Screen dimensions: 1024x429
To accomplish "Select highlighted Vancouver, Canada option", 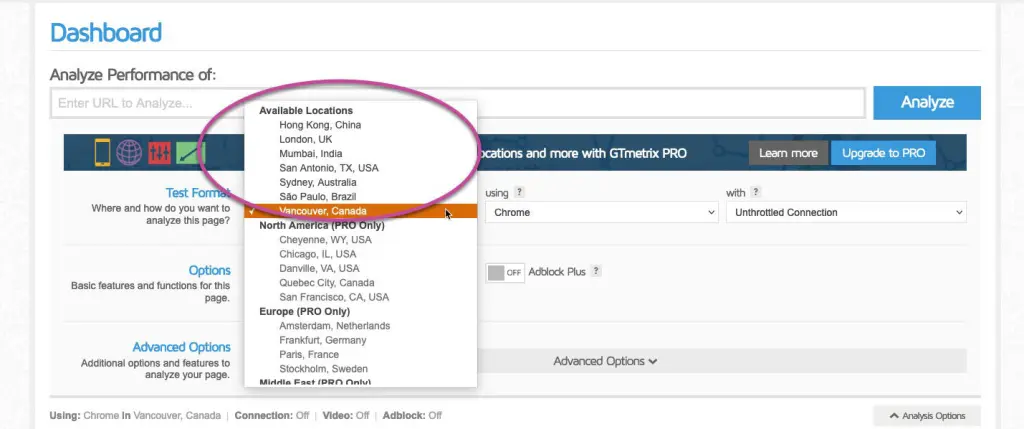I will point(360,211).
